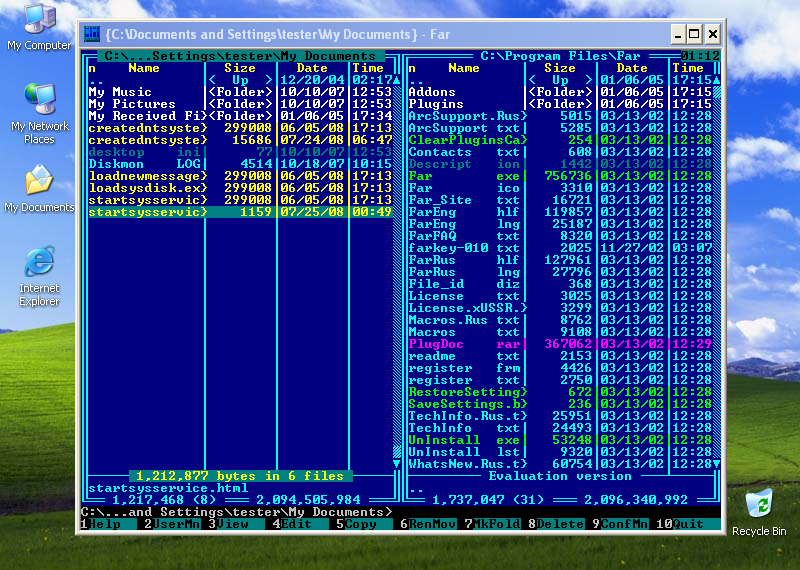Screen dimensions: 800x570
Task: Select the Descript ion file row
Action: point(560,164)
